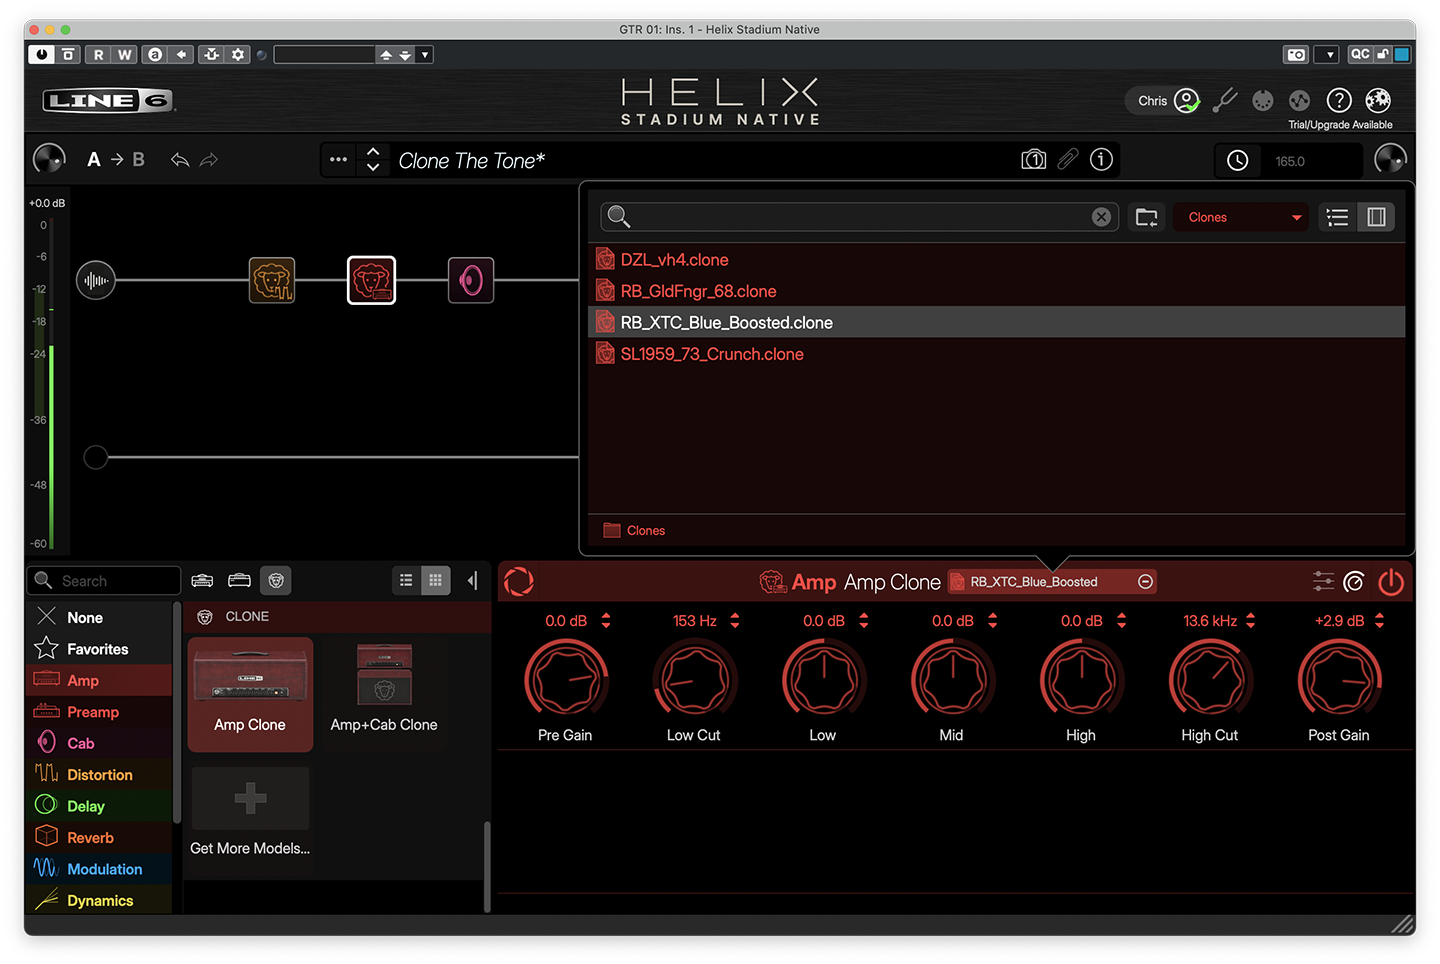The width and height of the screenshot is (1440, 964).
Task: Select the highlighted Amp Clone block on the path
Action: click(371, 280)
